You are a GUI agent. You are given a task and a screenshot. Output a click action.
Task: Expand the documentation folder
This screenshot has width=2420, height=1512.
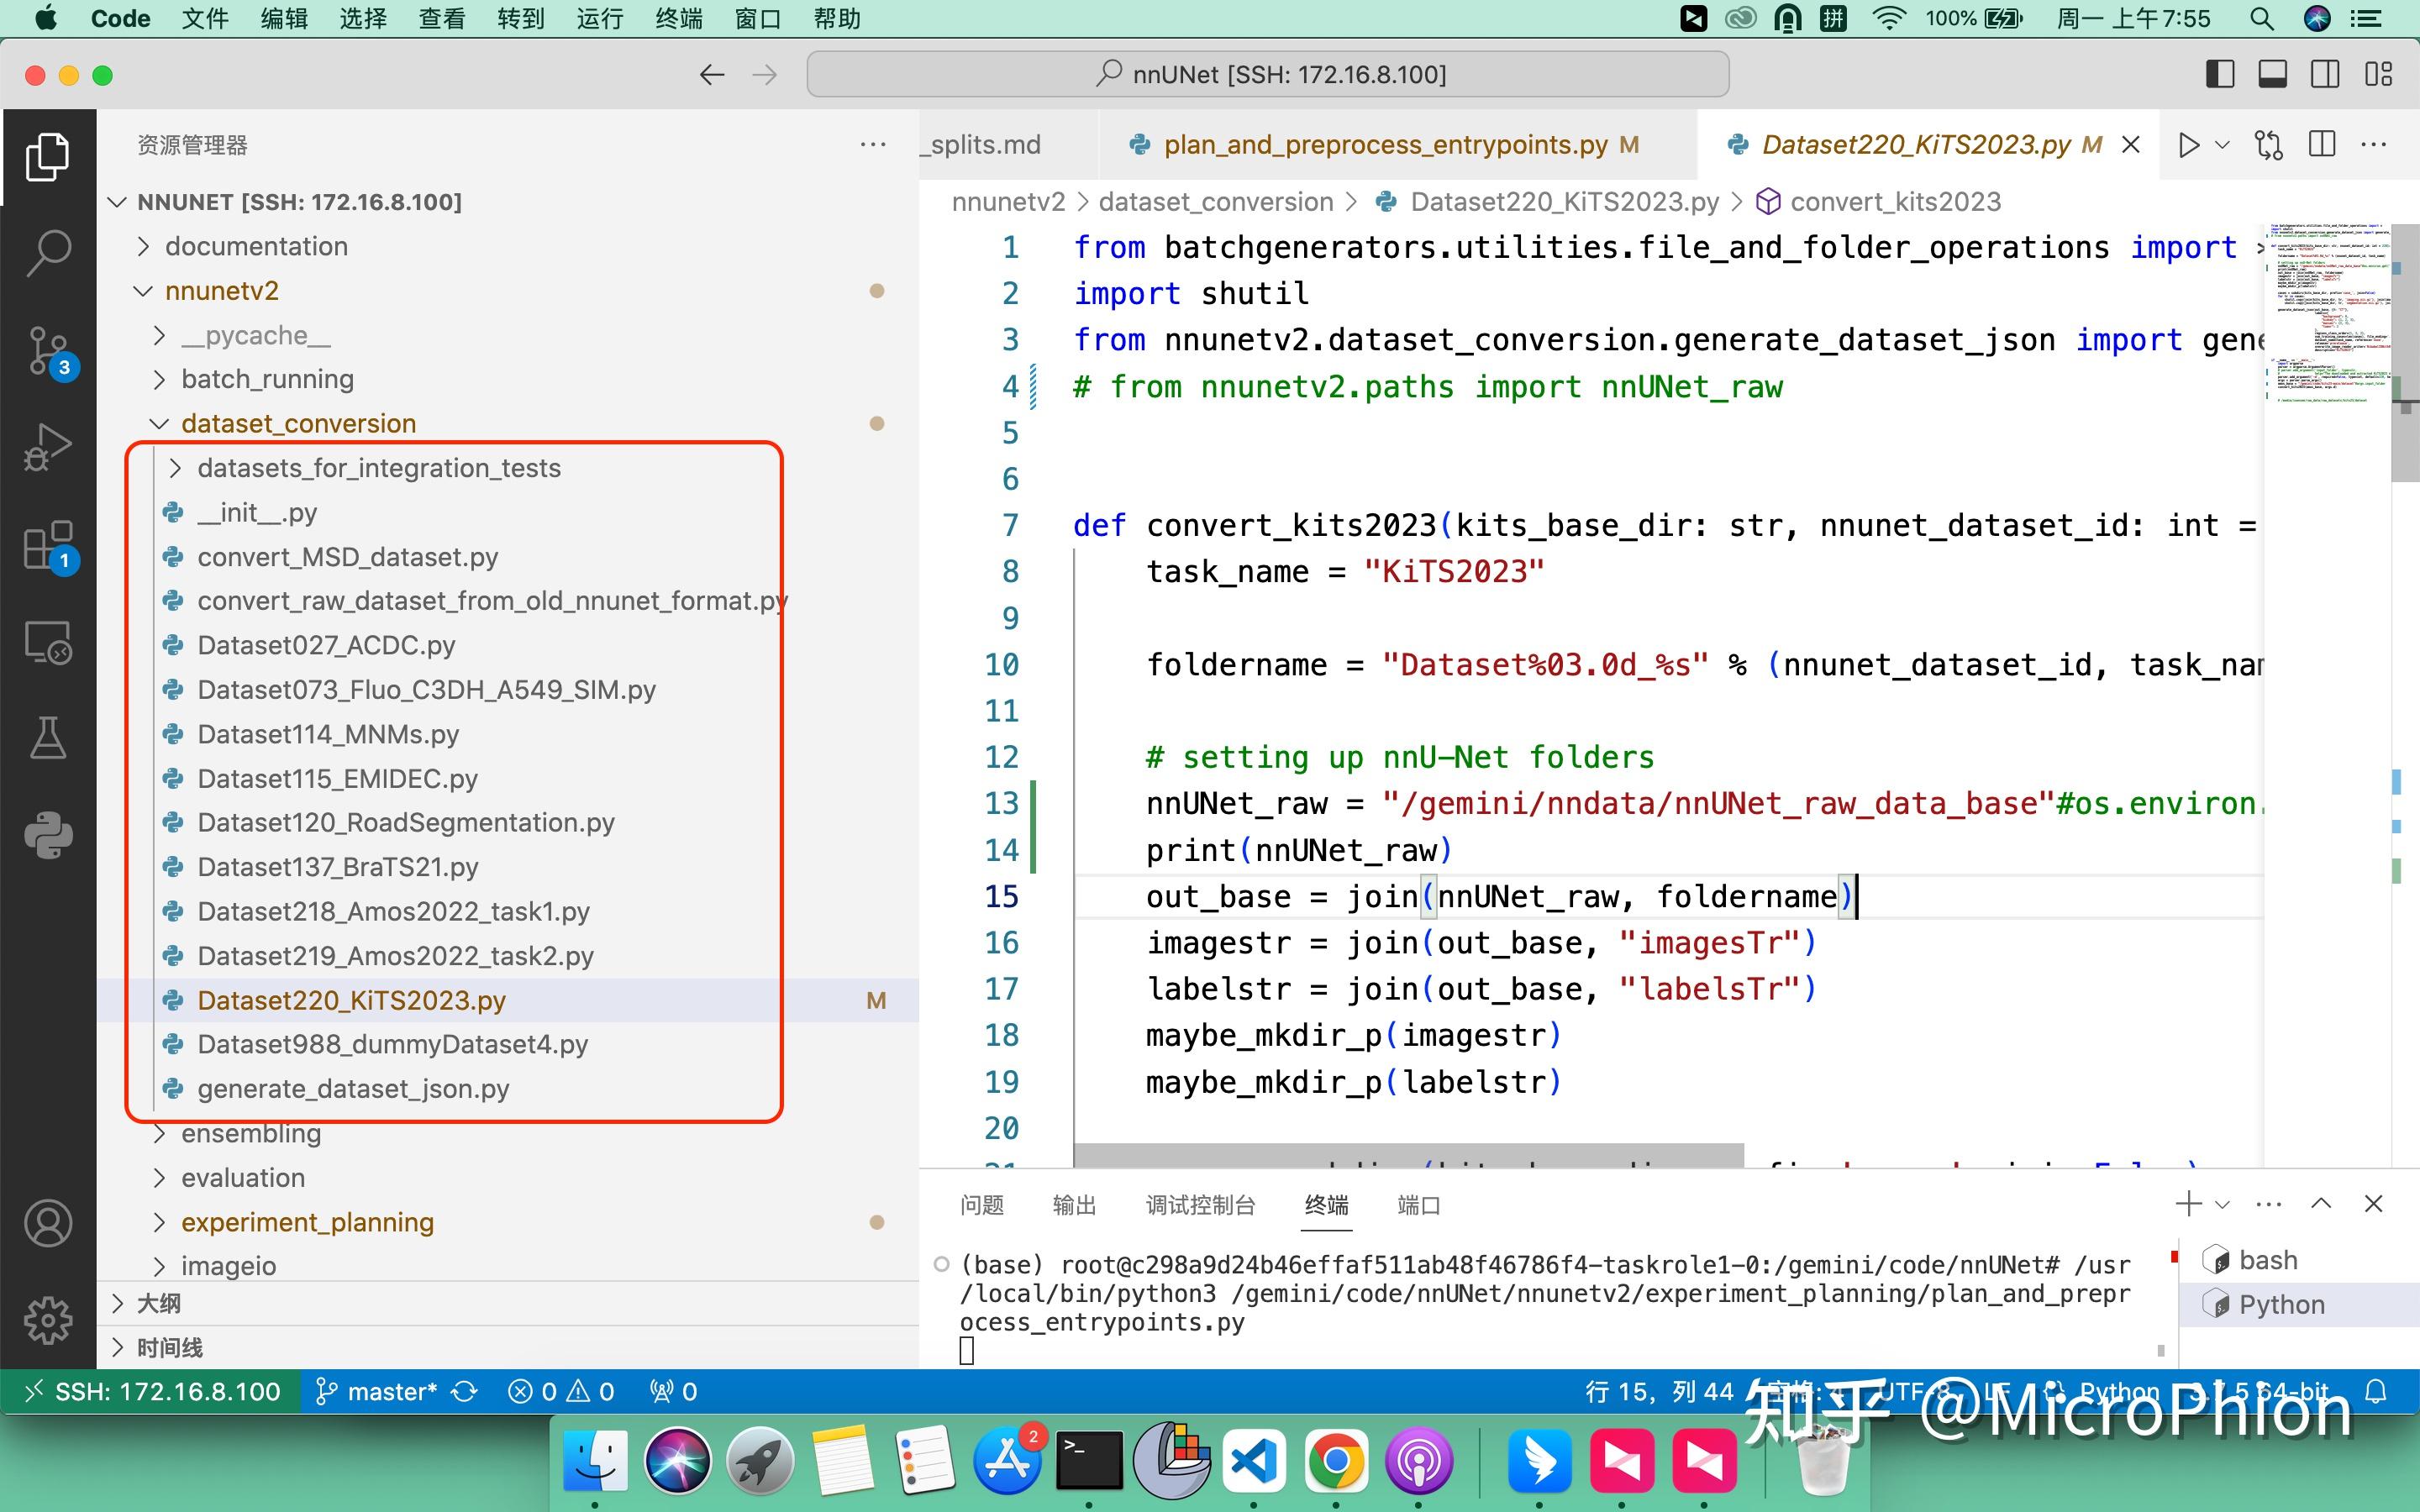click(x=256, y=246)
